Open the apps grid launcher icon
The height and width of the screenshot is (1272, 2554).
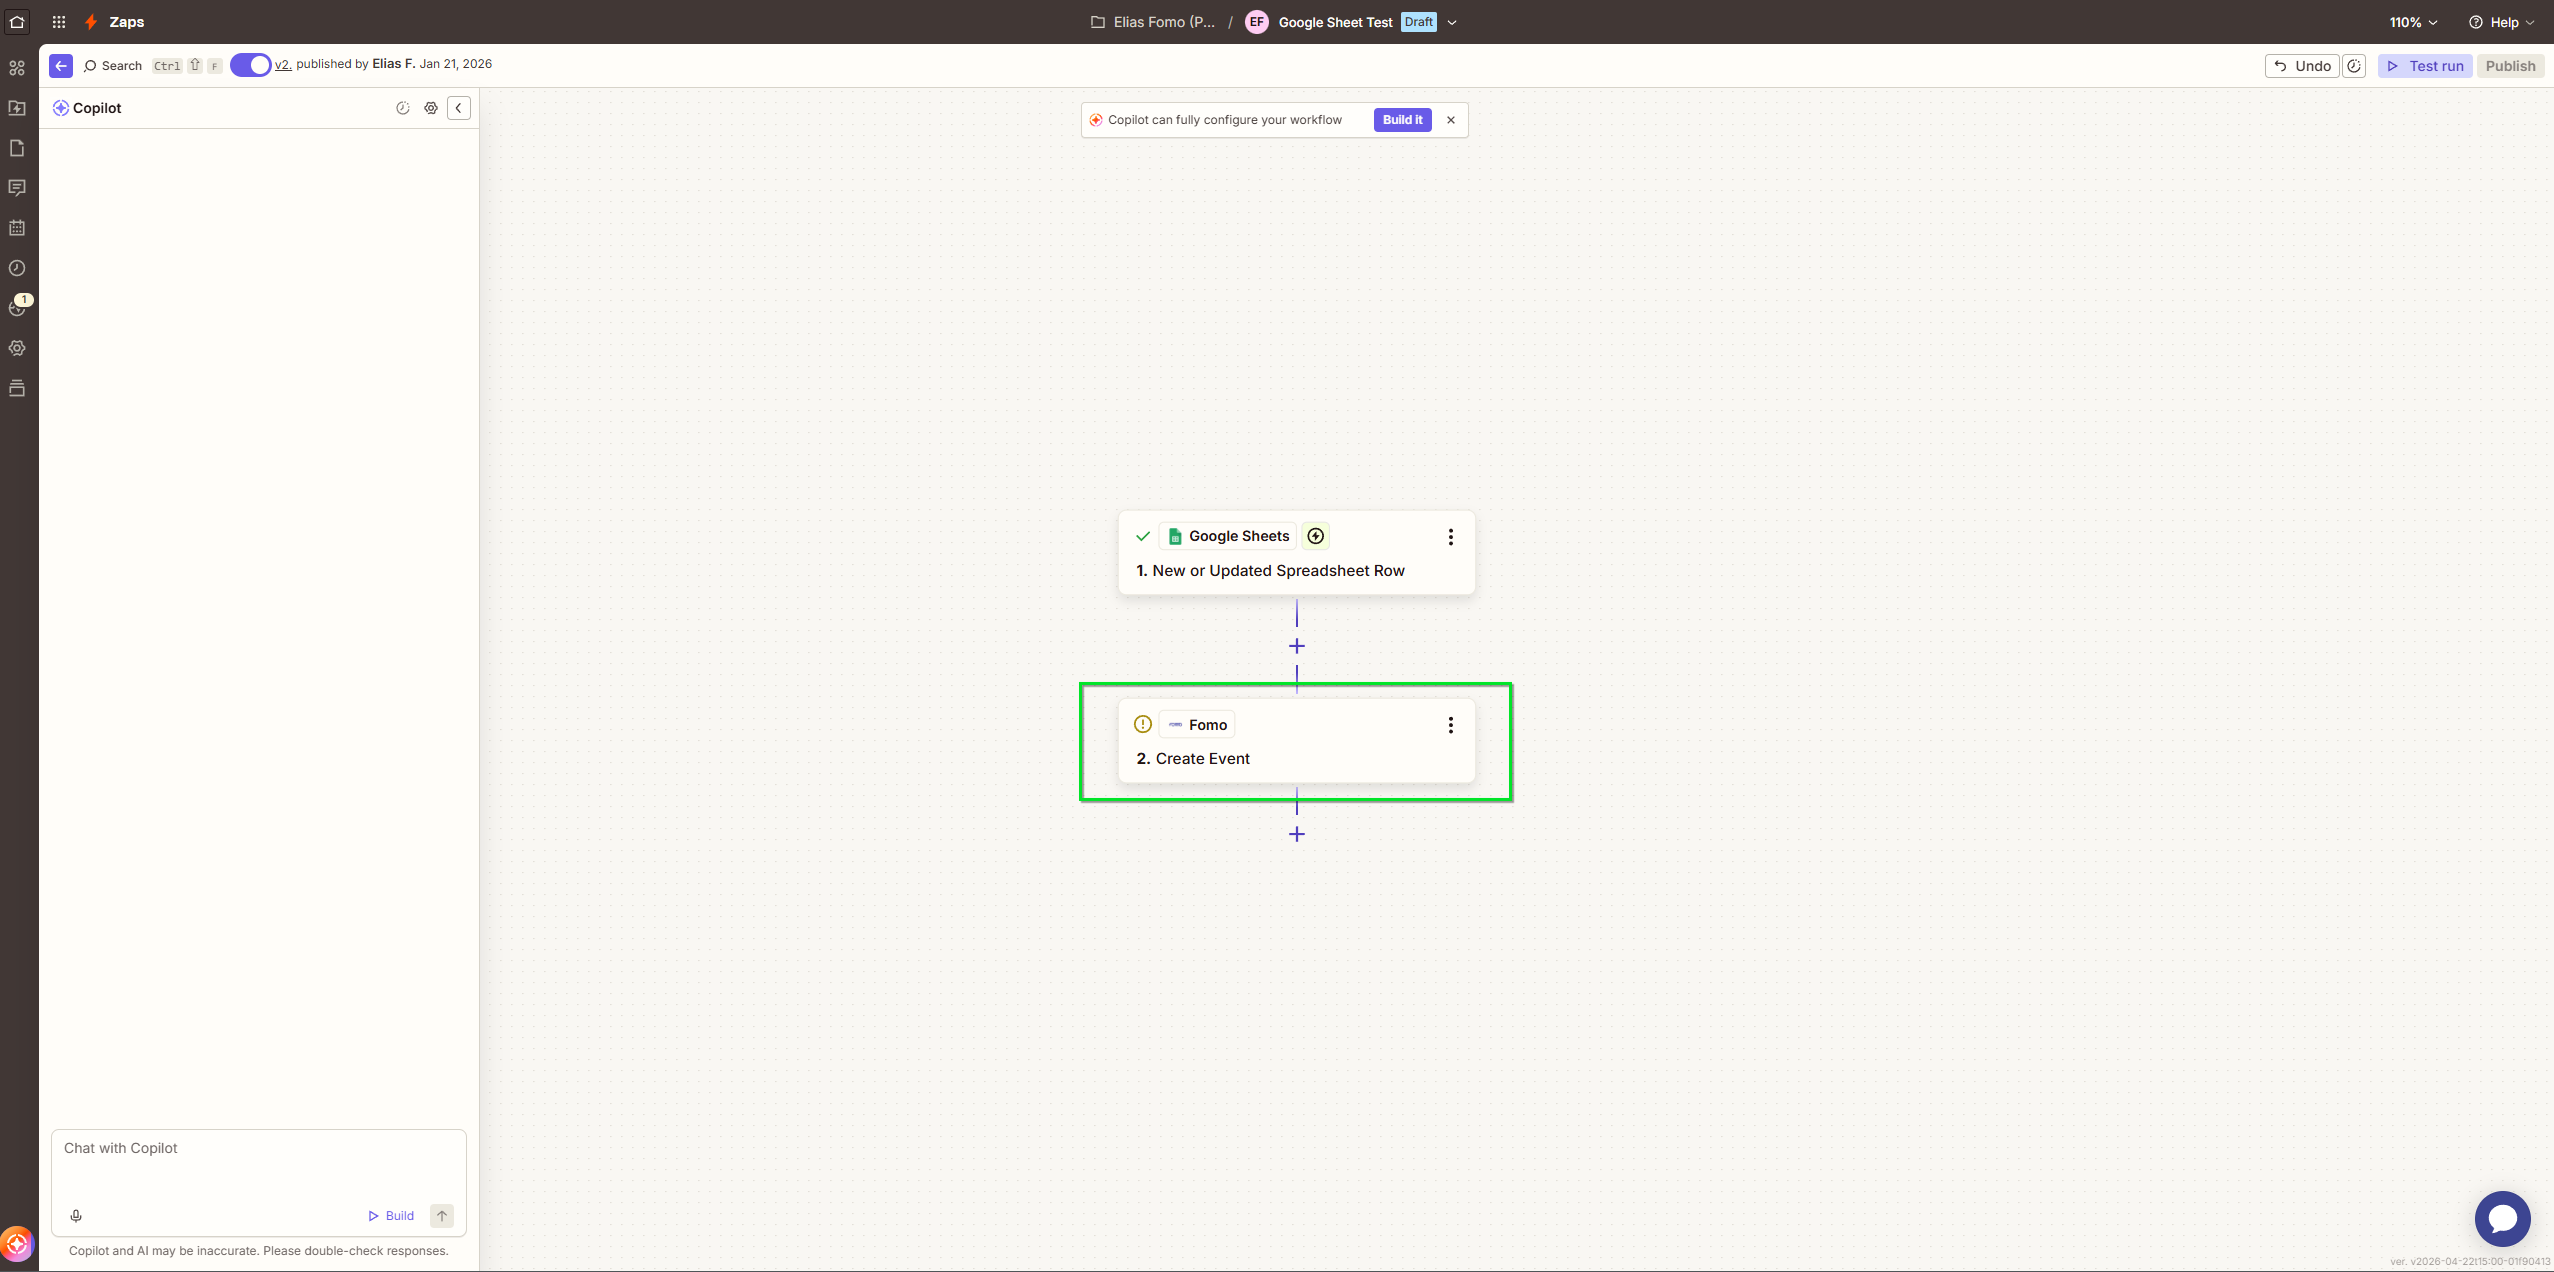coord(59,22)
